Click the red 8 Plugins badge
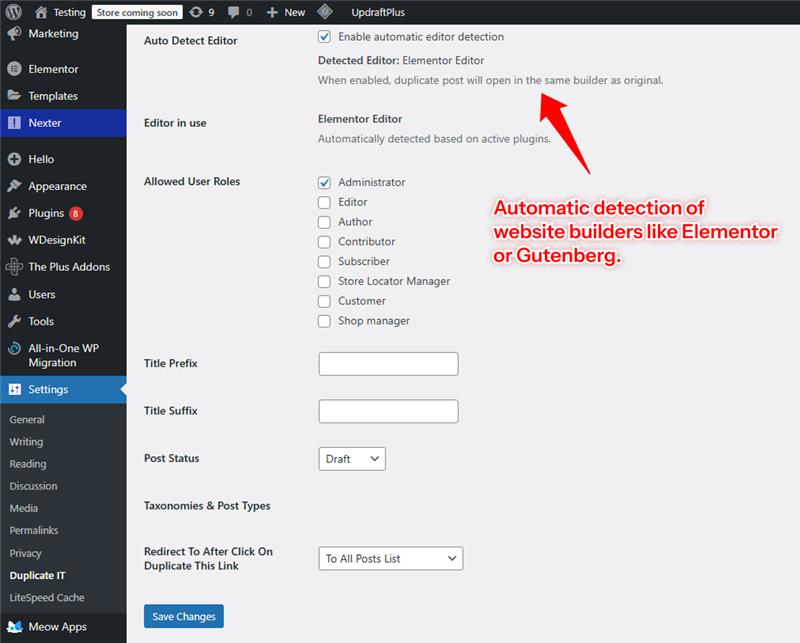Image resolution: width=800 pixels, height=643 pixels. click(x=76, y=213)
